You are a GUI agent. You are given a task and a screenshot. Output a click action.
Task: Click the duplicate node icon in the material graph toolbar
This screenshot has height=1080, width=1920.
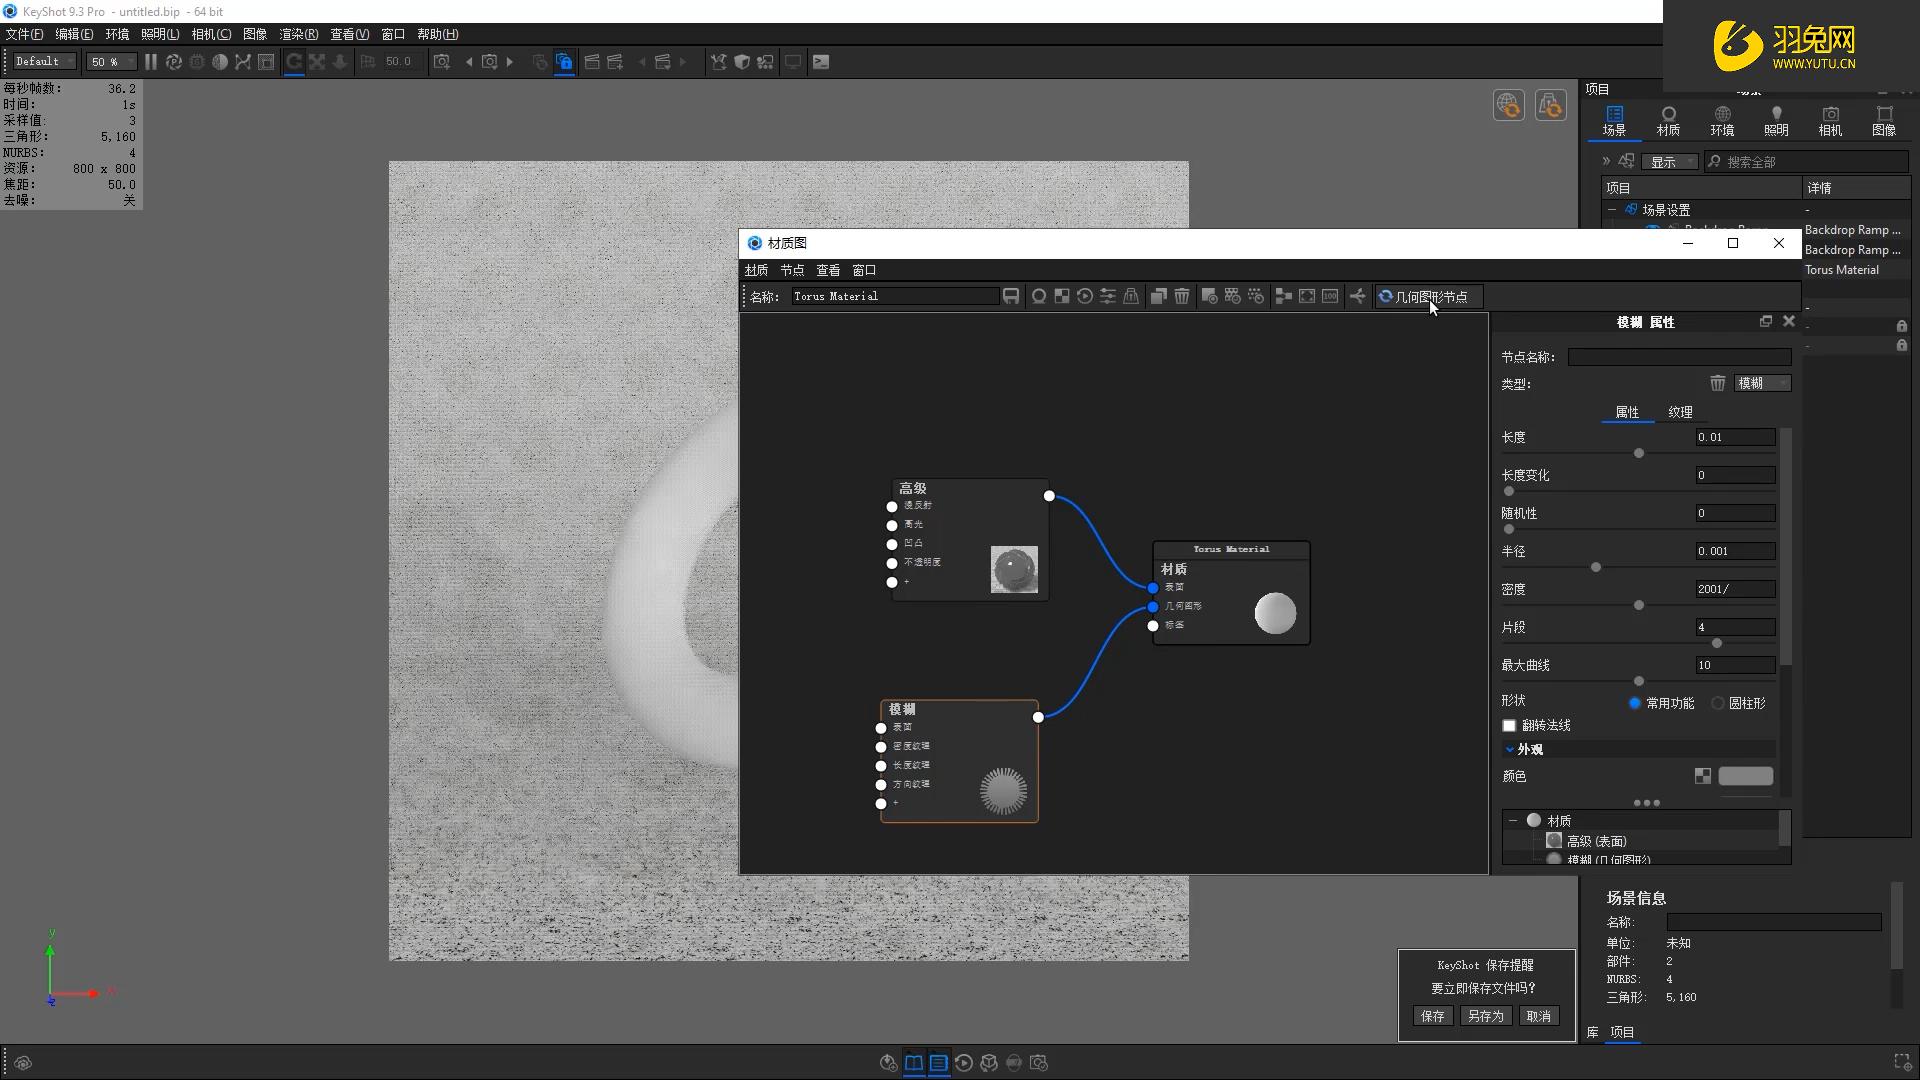tap(1158, 296)
